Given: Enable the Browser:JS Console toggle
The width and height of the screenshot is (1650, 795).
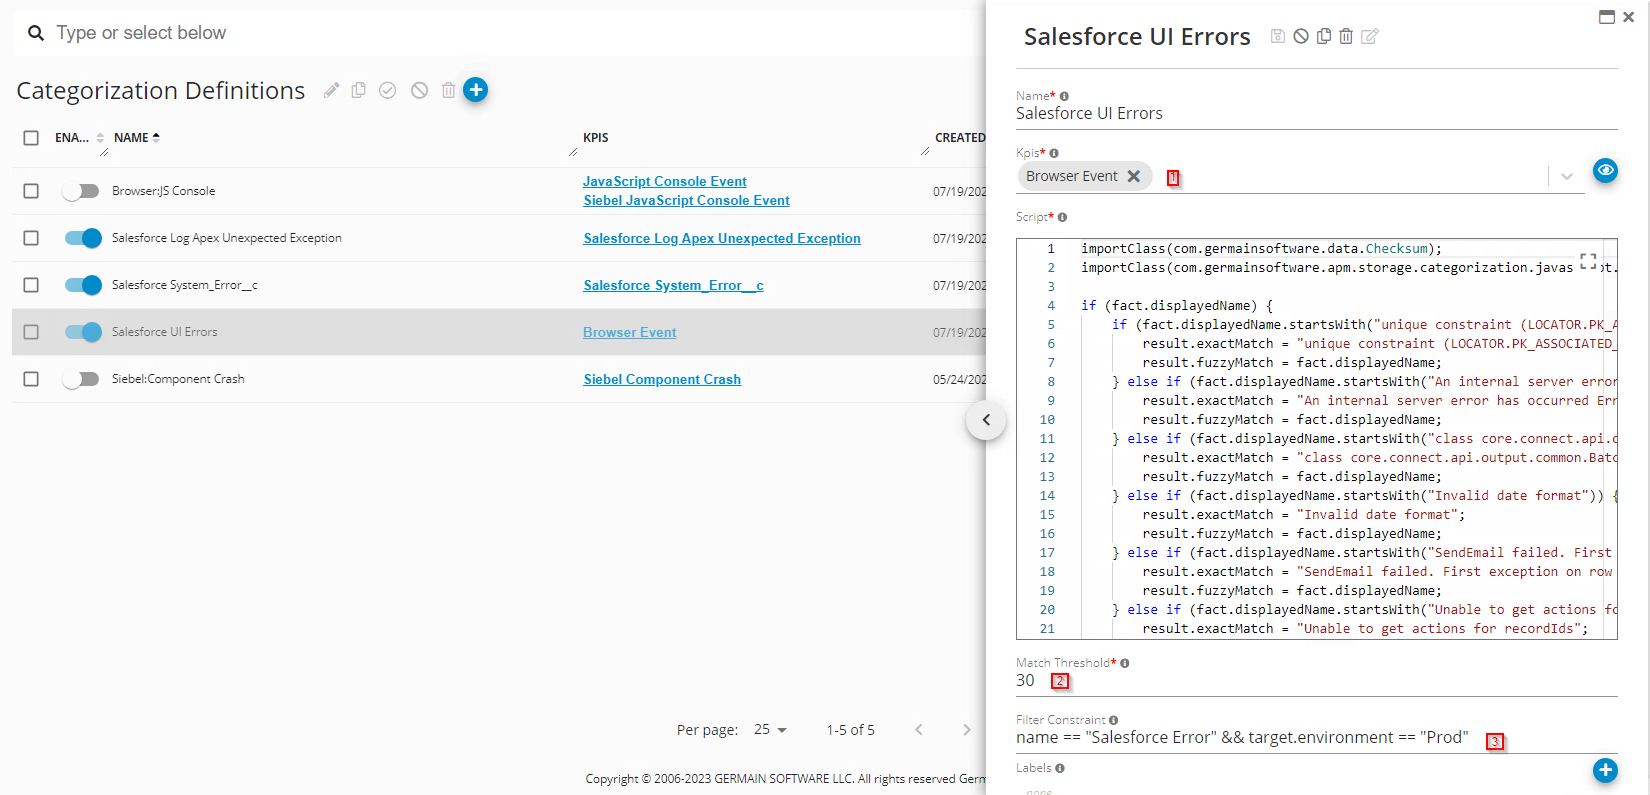Looking at the screenshot, I should [x=81, y=191].
